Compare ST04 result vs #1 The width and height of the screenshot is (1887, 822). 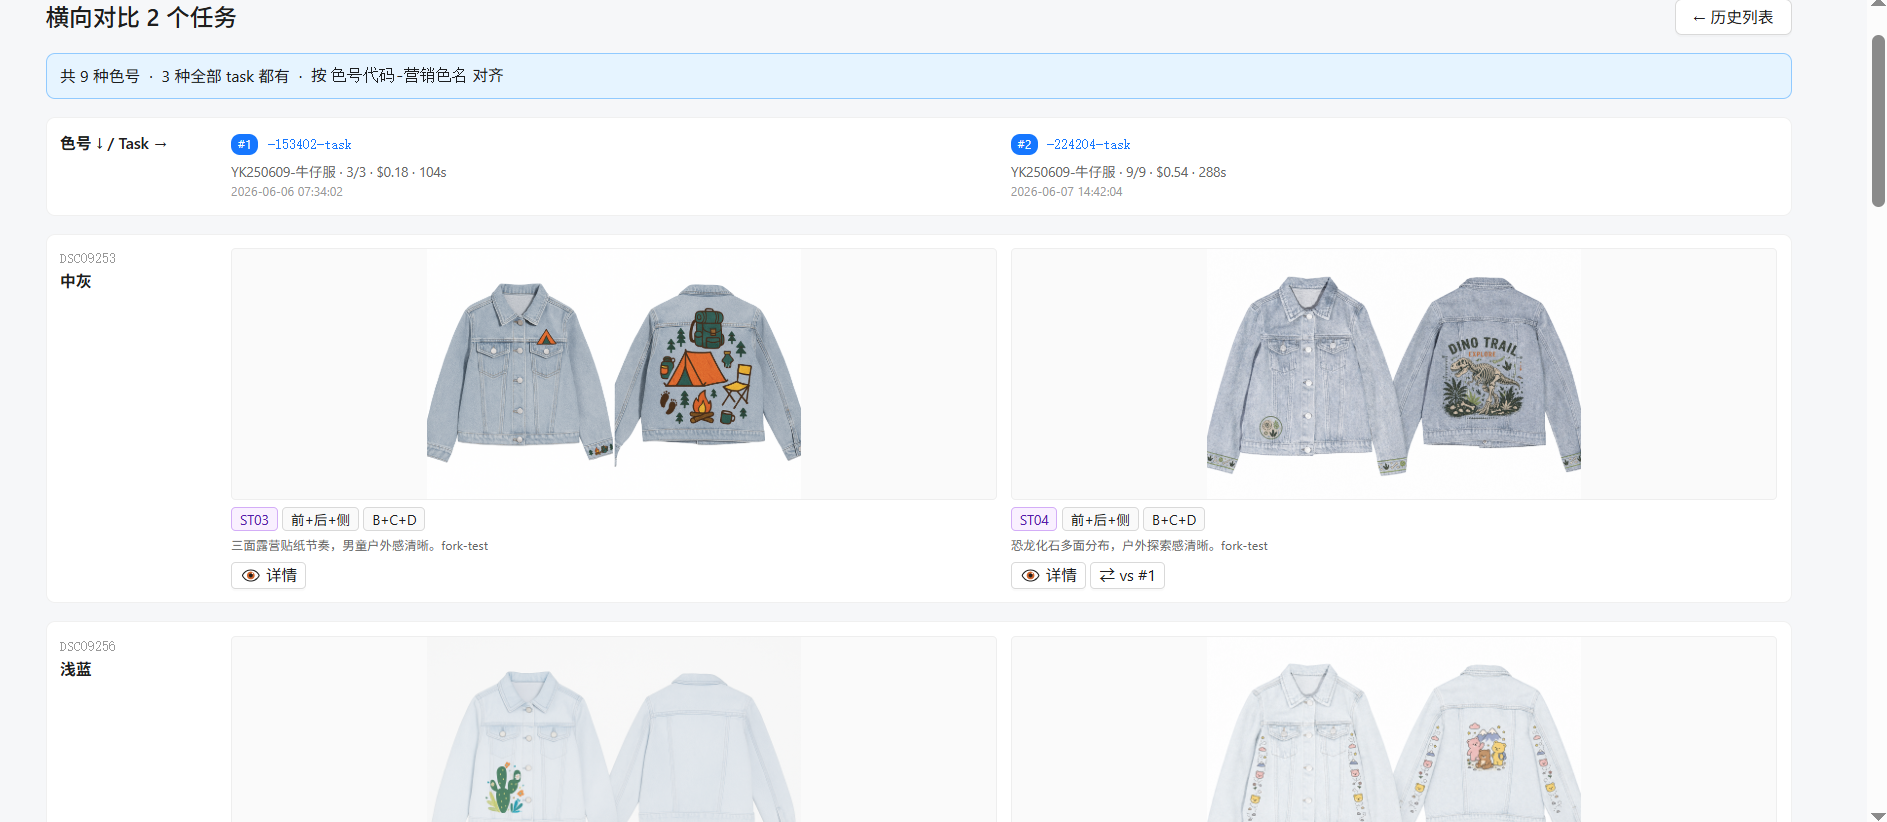click(1127, 575)
